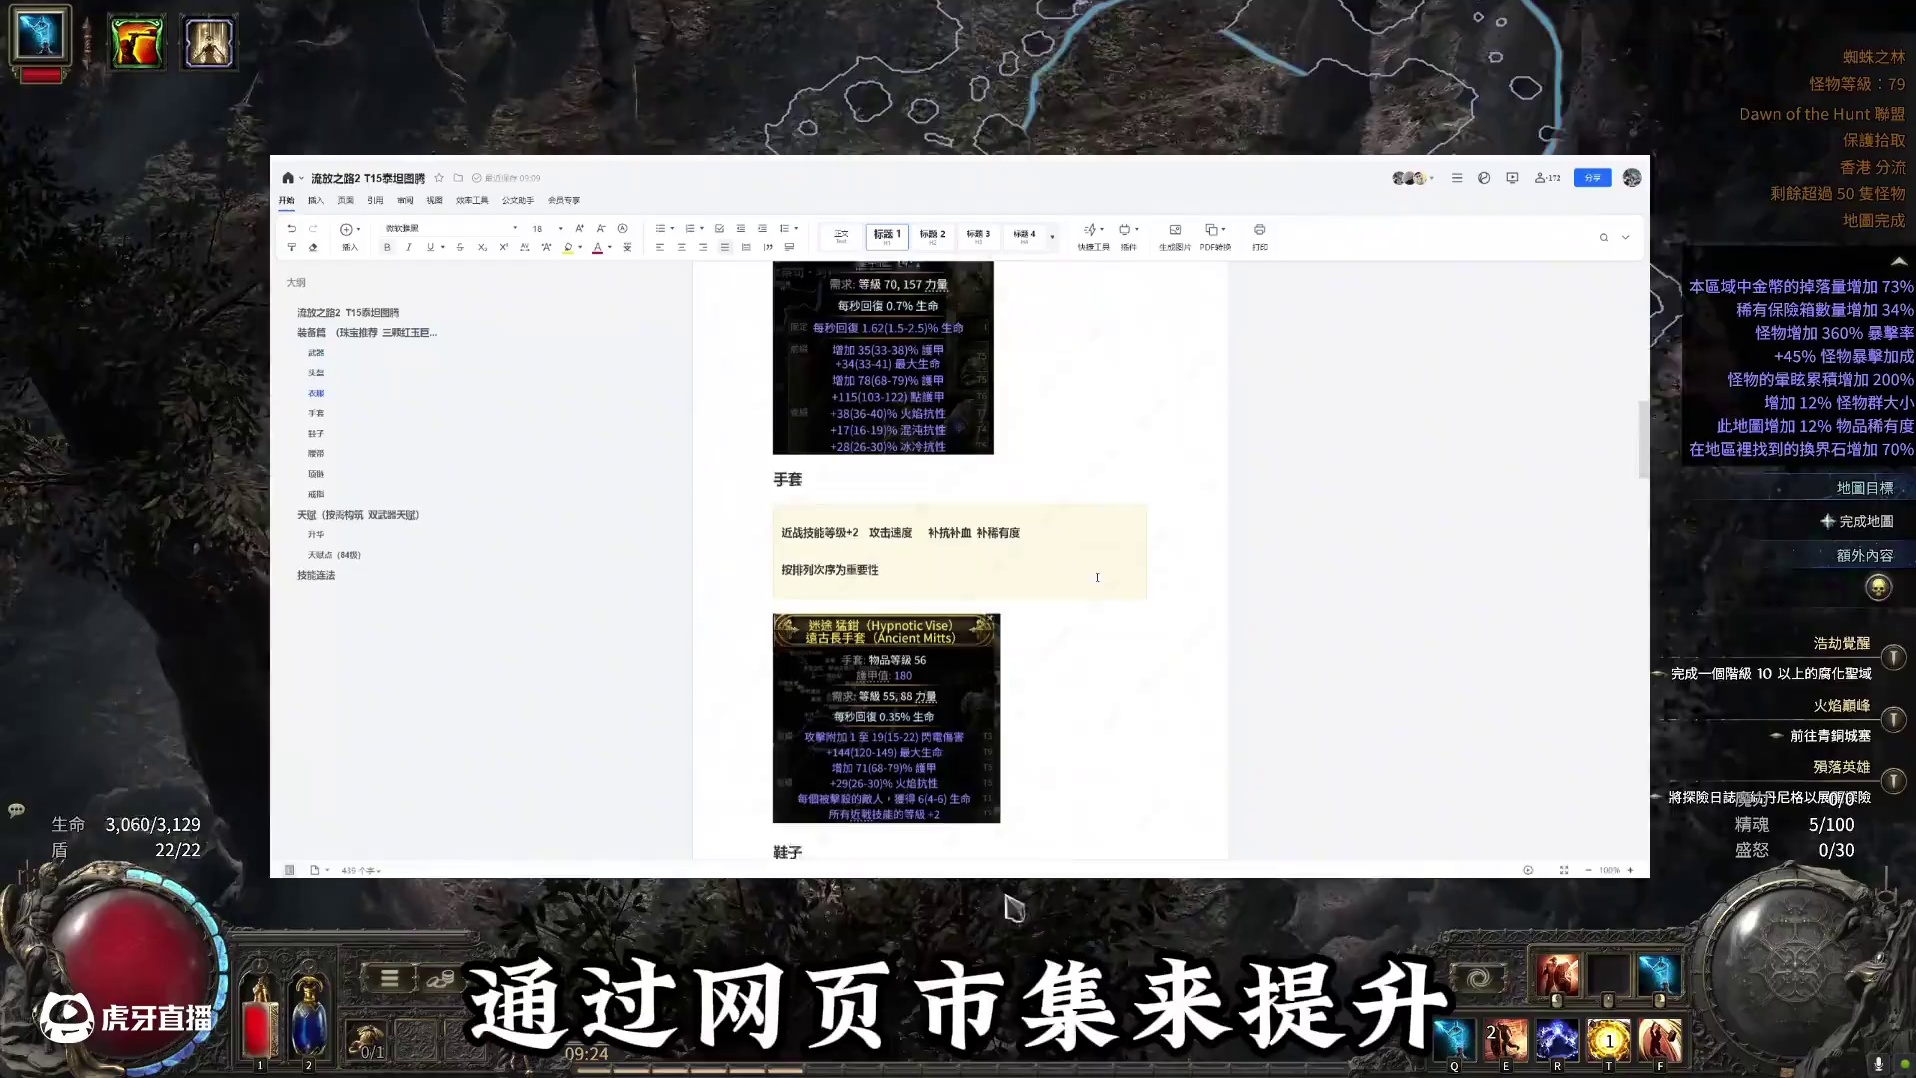Open document search with the magnifier icon
The image size is (1916, 1078).
(1604, 237)
